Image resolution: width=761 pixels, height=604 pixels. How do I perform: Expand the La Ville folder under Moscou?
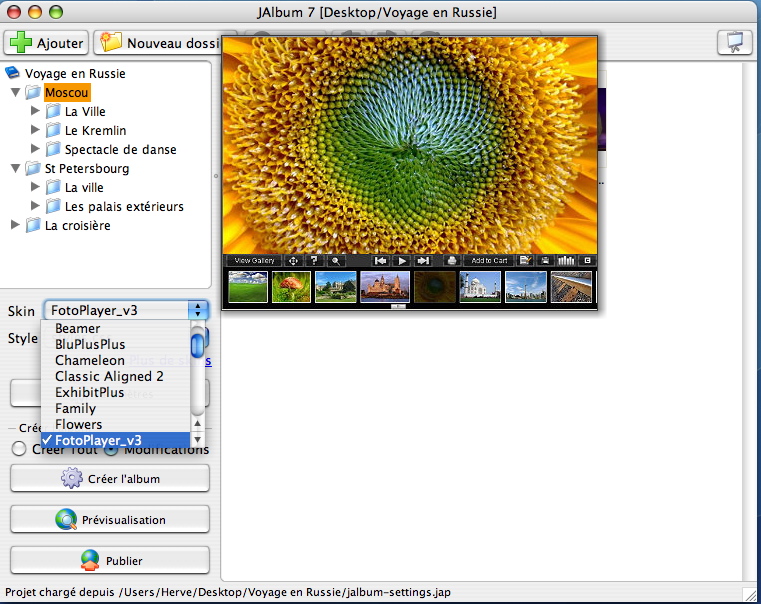pos(35,111)
